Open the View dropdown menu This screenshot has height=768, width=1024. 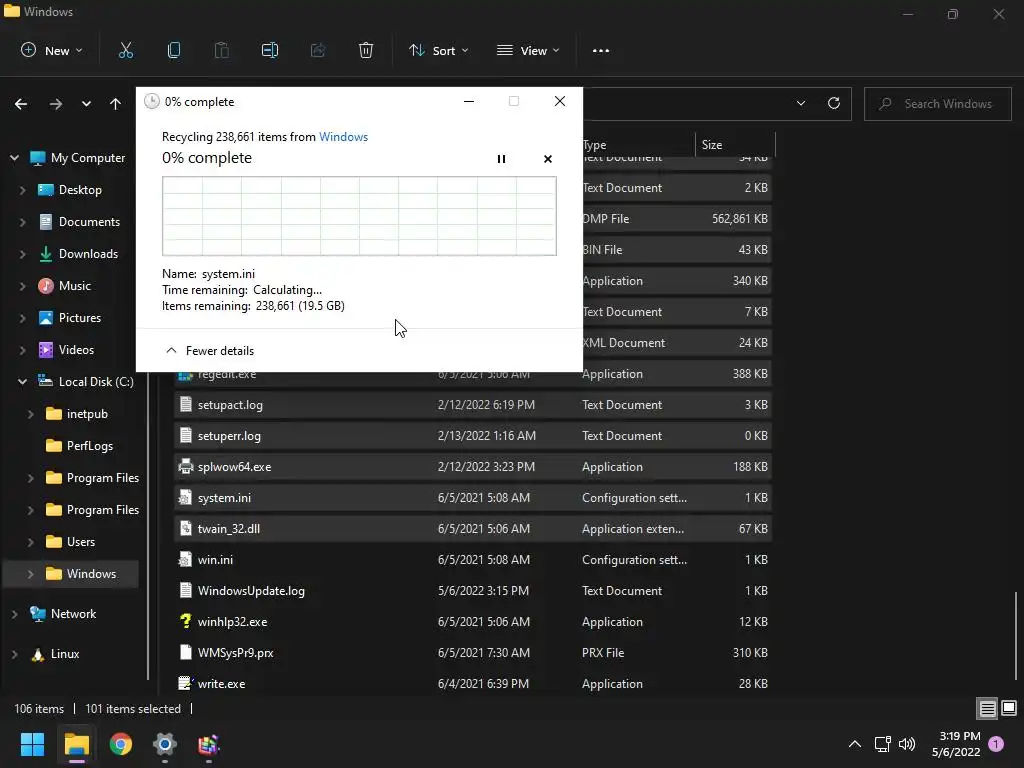pos(528,50)
